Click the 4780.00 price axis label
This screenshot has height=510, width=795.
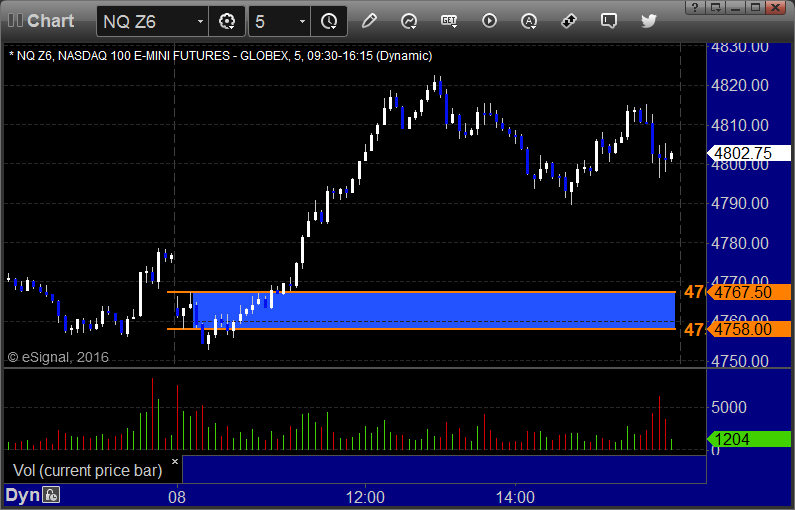click(x=740, y=243)
